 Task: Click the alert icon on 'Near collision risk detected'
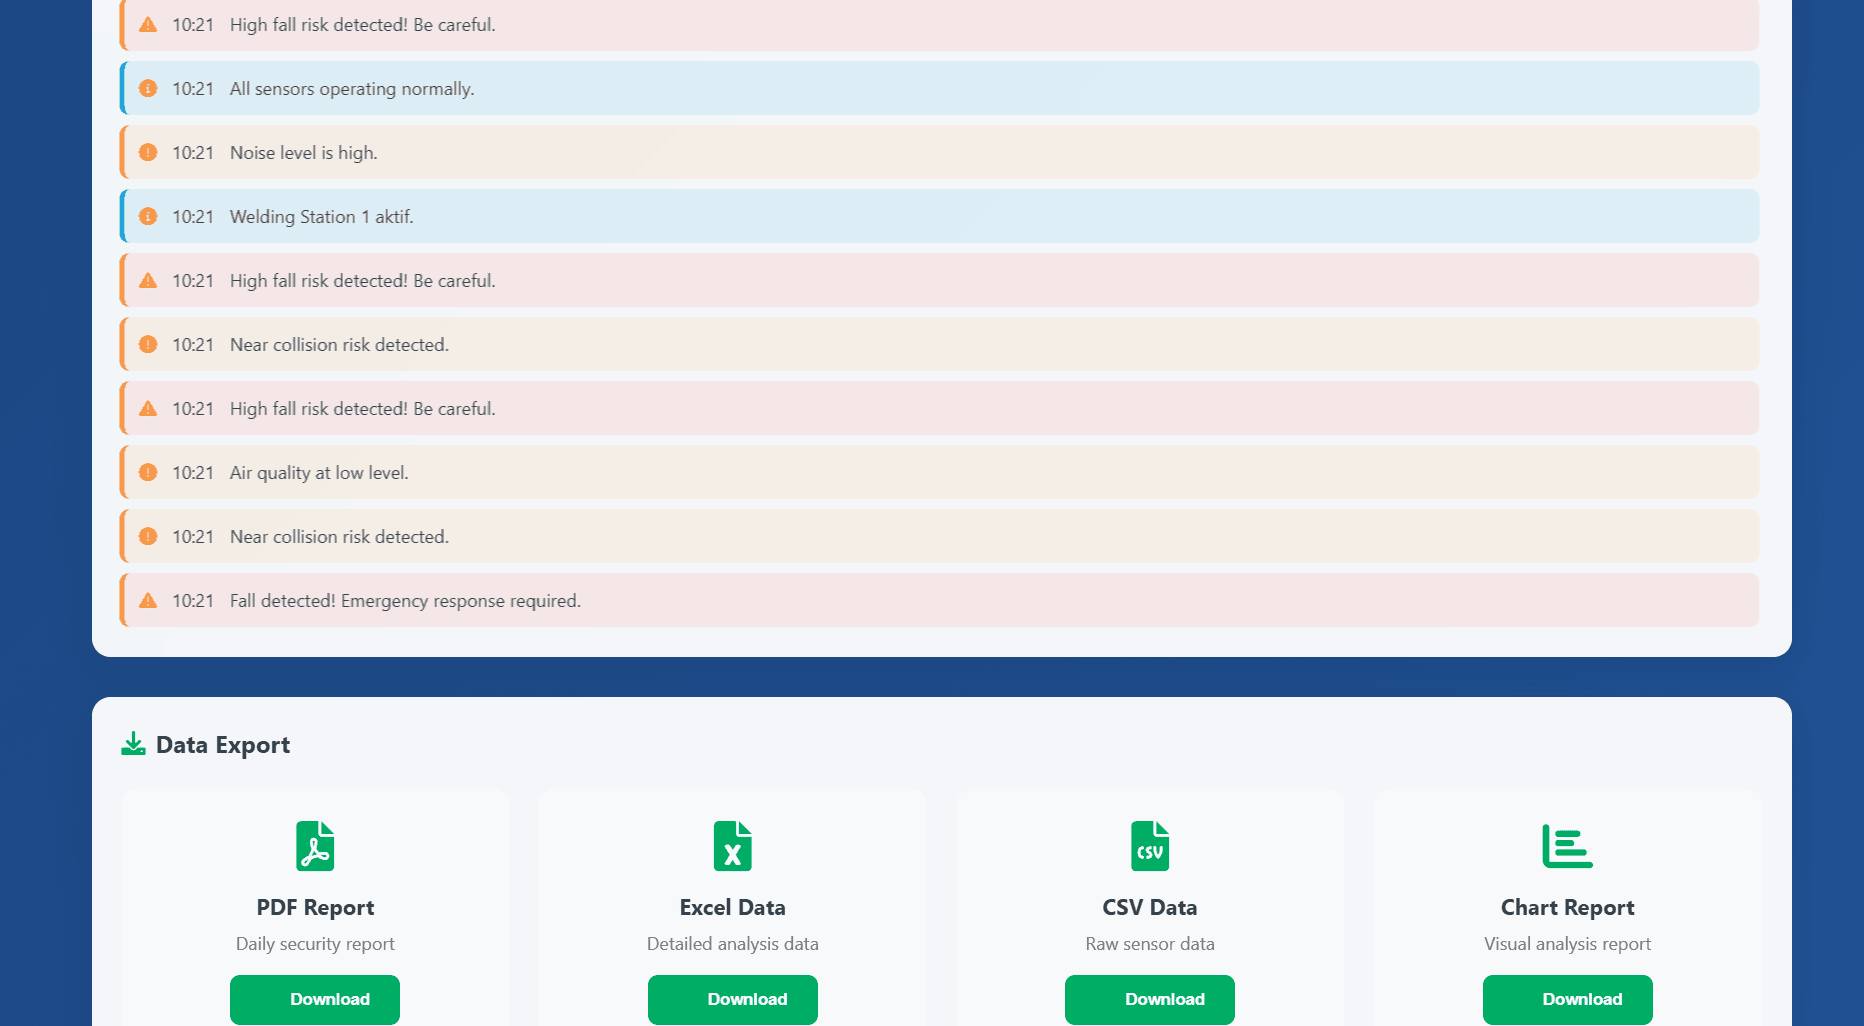[x=147, y=344]
